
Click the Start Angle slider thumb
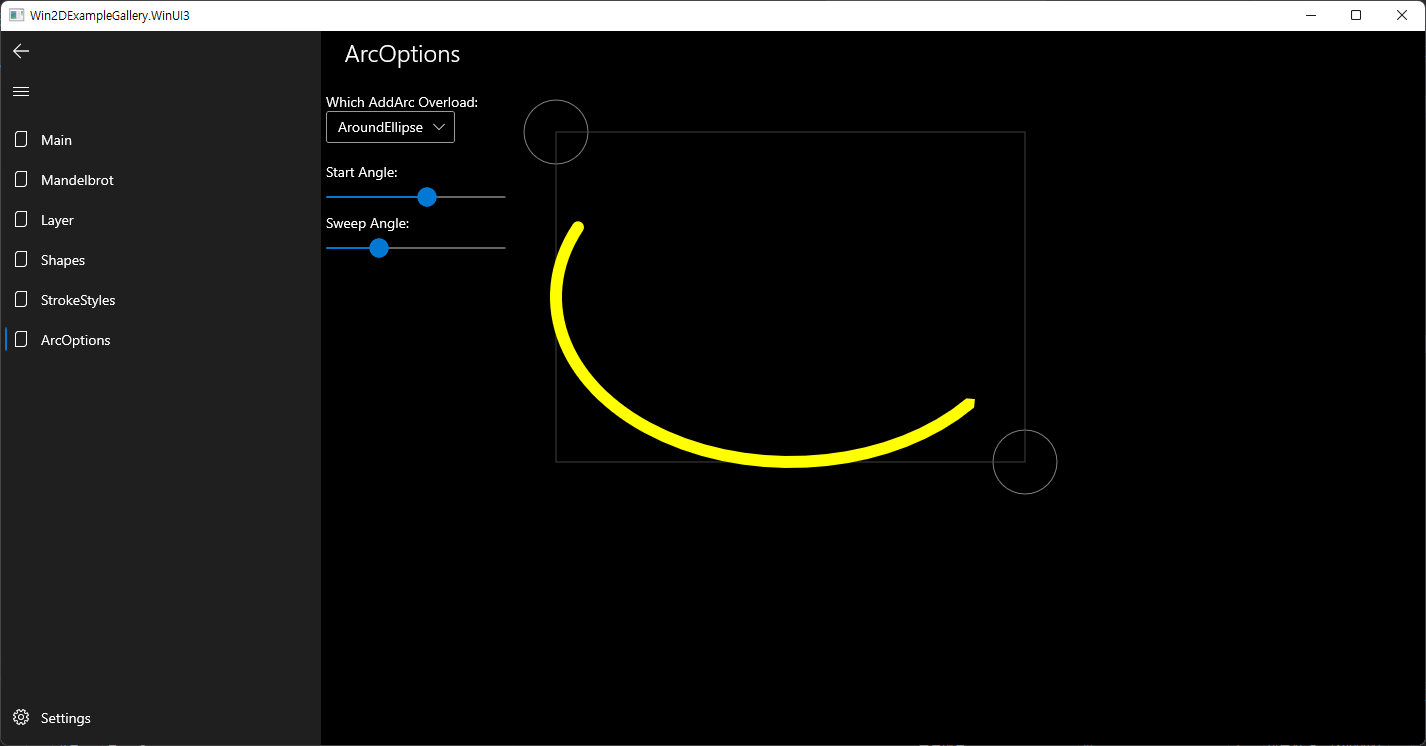tap(426, 197)
